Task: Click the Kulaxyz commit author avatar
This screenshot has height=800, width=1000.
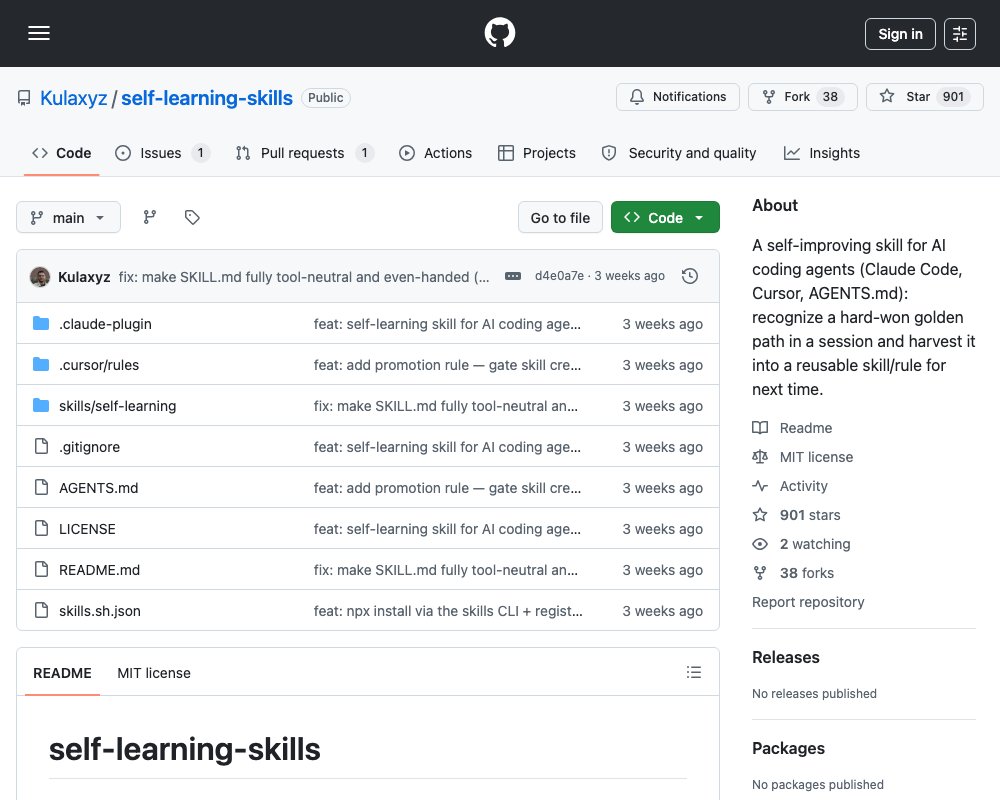Action: click(40, 277)
